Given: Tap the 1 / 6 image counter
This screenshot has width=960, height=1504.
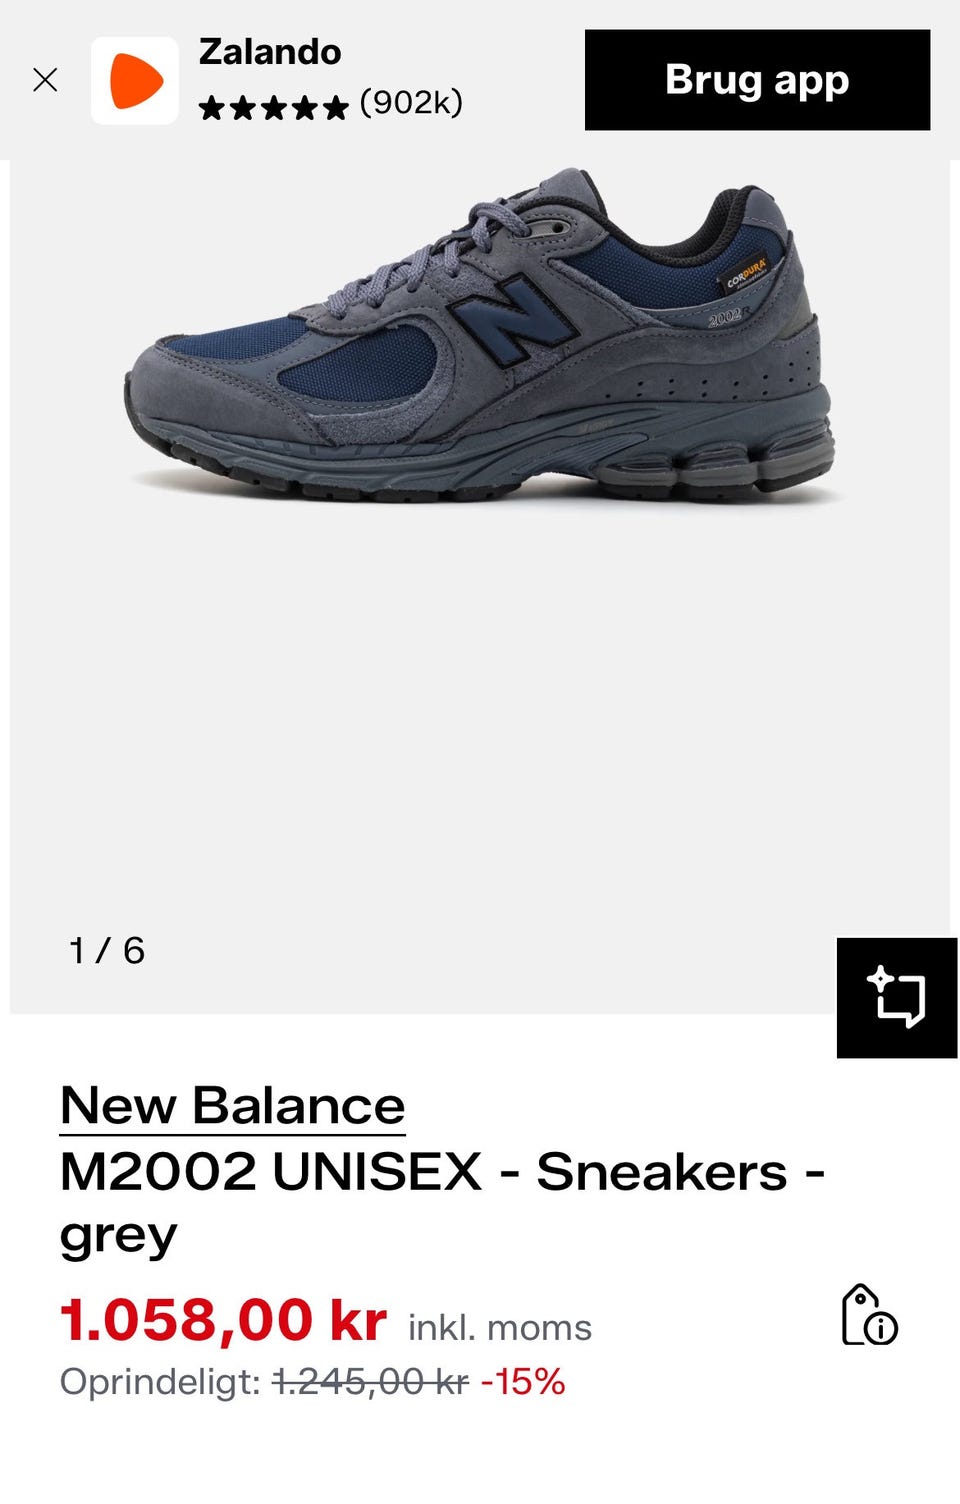Looking at the screenshot, I should click(x=107, y=951).
